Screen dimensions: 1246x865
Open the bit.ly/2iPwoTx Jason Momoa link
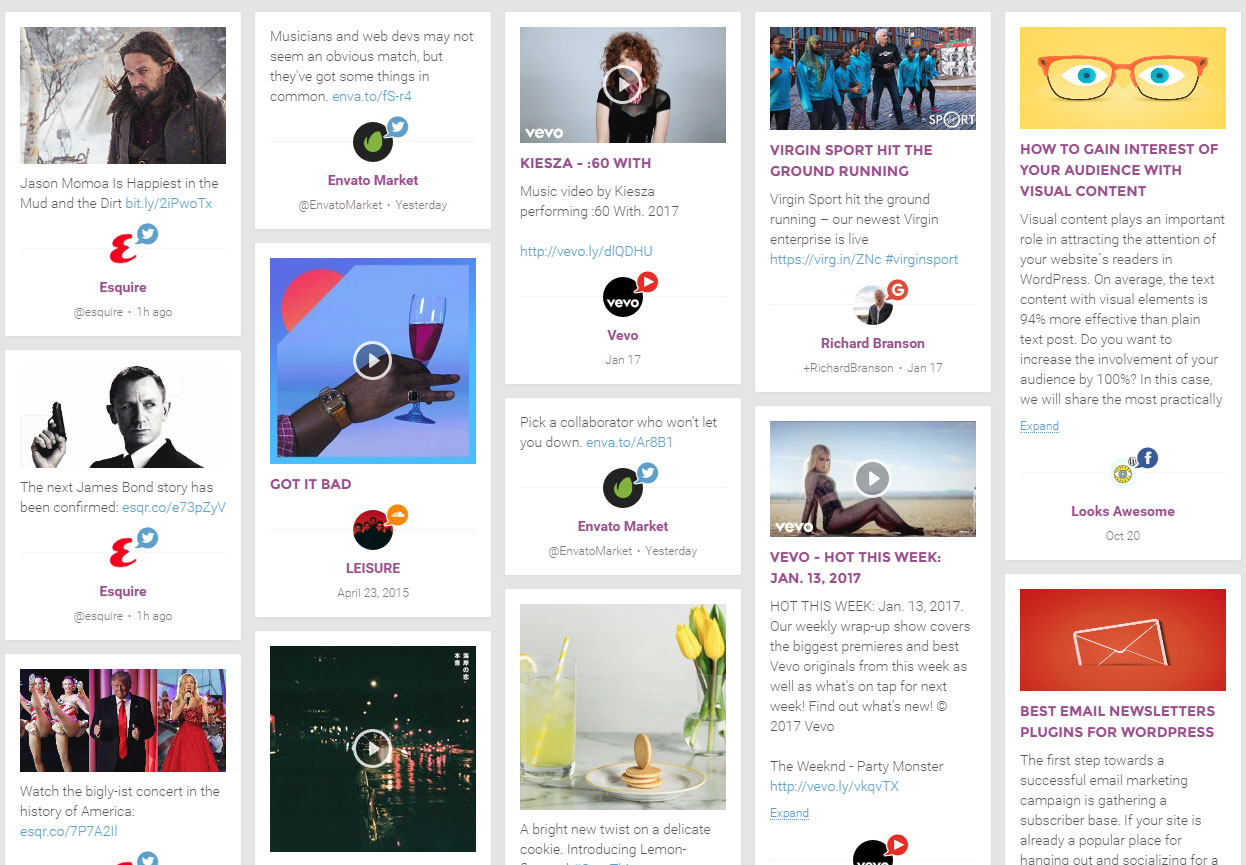click(168, 203)
